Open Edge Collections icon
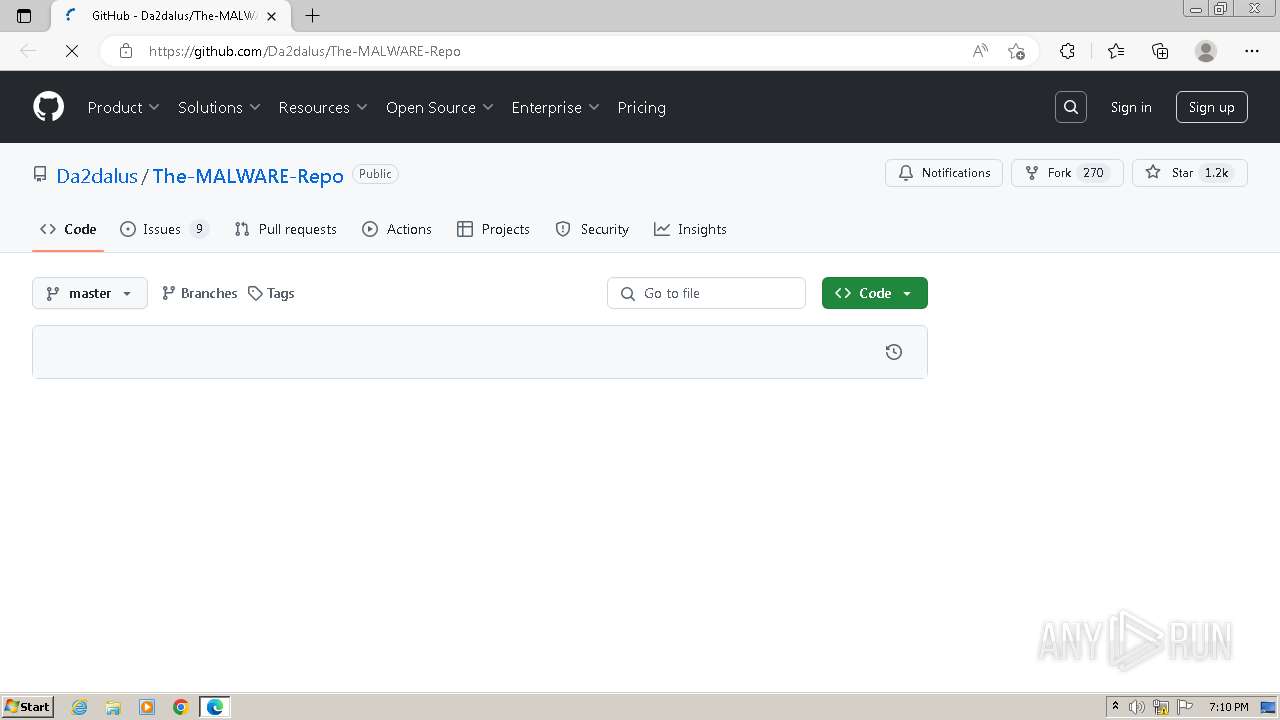 click(1160, 51)
